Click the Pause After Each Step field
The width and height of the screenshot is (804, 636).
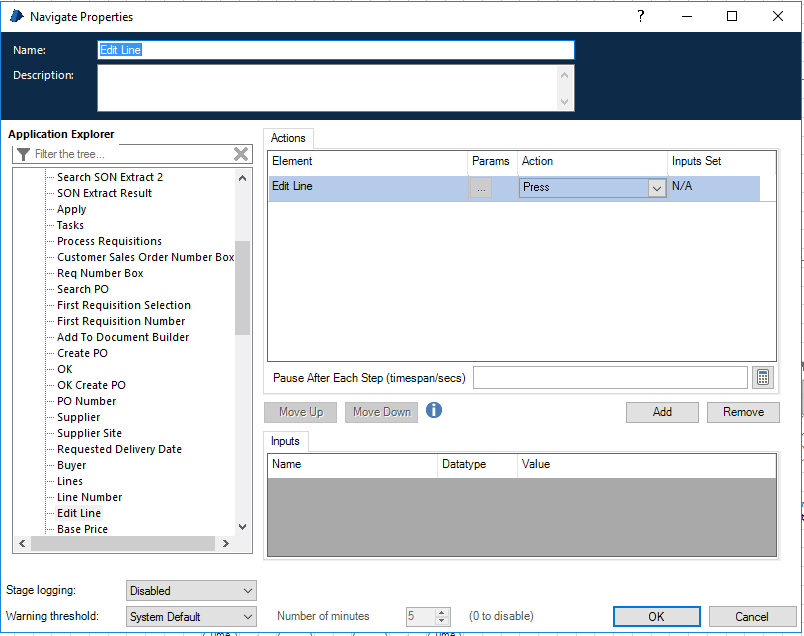609,378
